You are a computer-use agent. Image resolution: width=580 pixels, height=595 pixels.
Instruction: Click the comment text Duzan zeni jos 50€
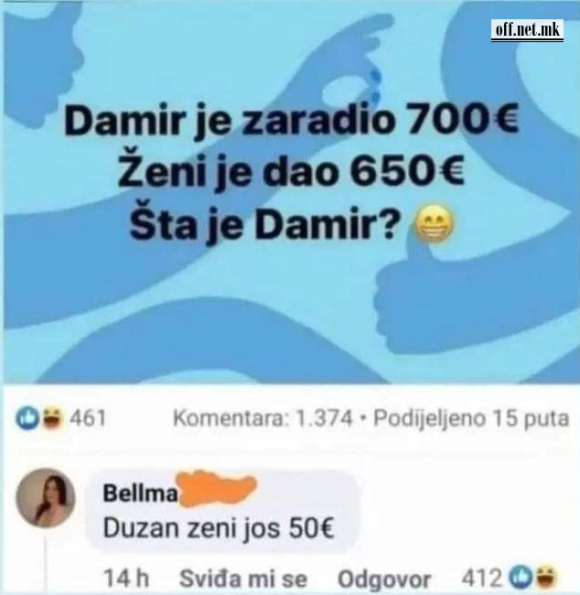[x=219, y=528]
